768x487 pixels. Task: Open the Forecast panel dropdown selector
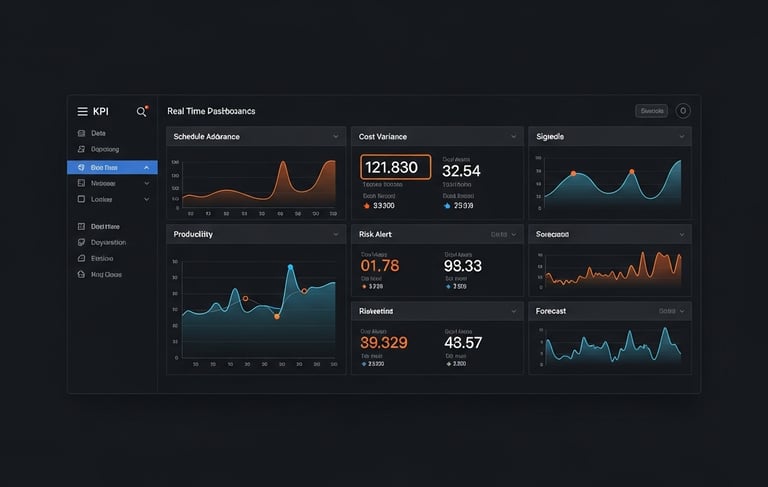tap(672, 311)
